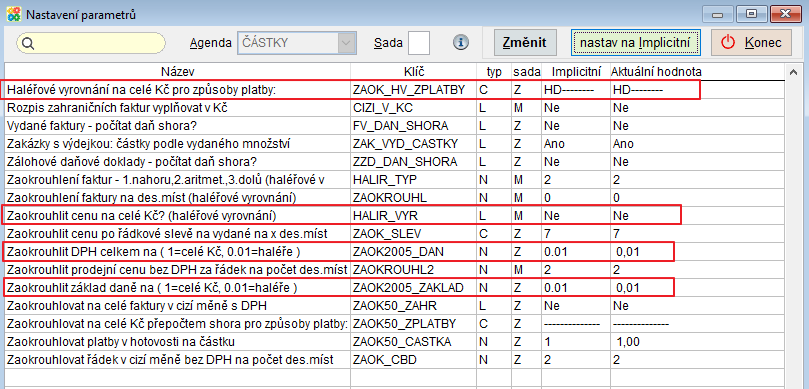Click the Změnit button
Image resolution: width=809 pixels, height=389 pixels.
coord(525,42)
